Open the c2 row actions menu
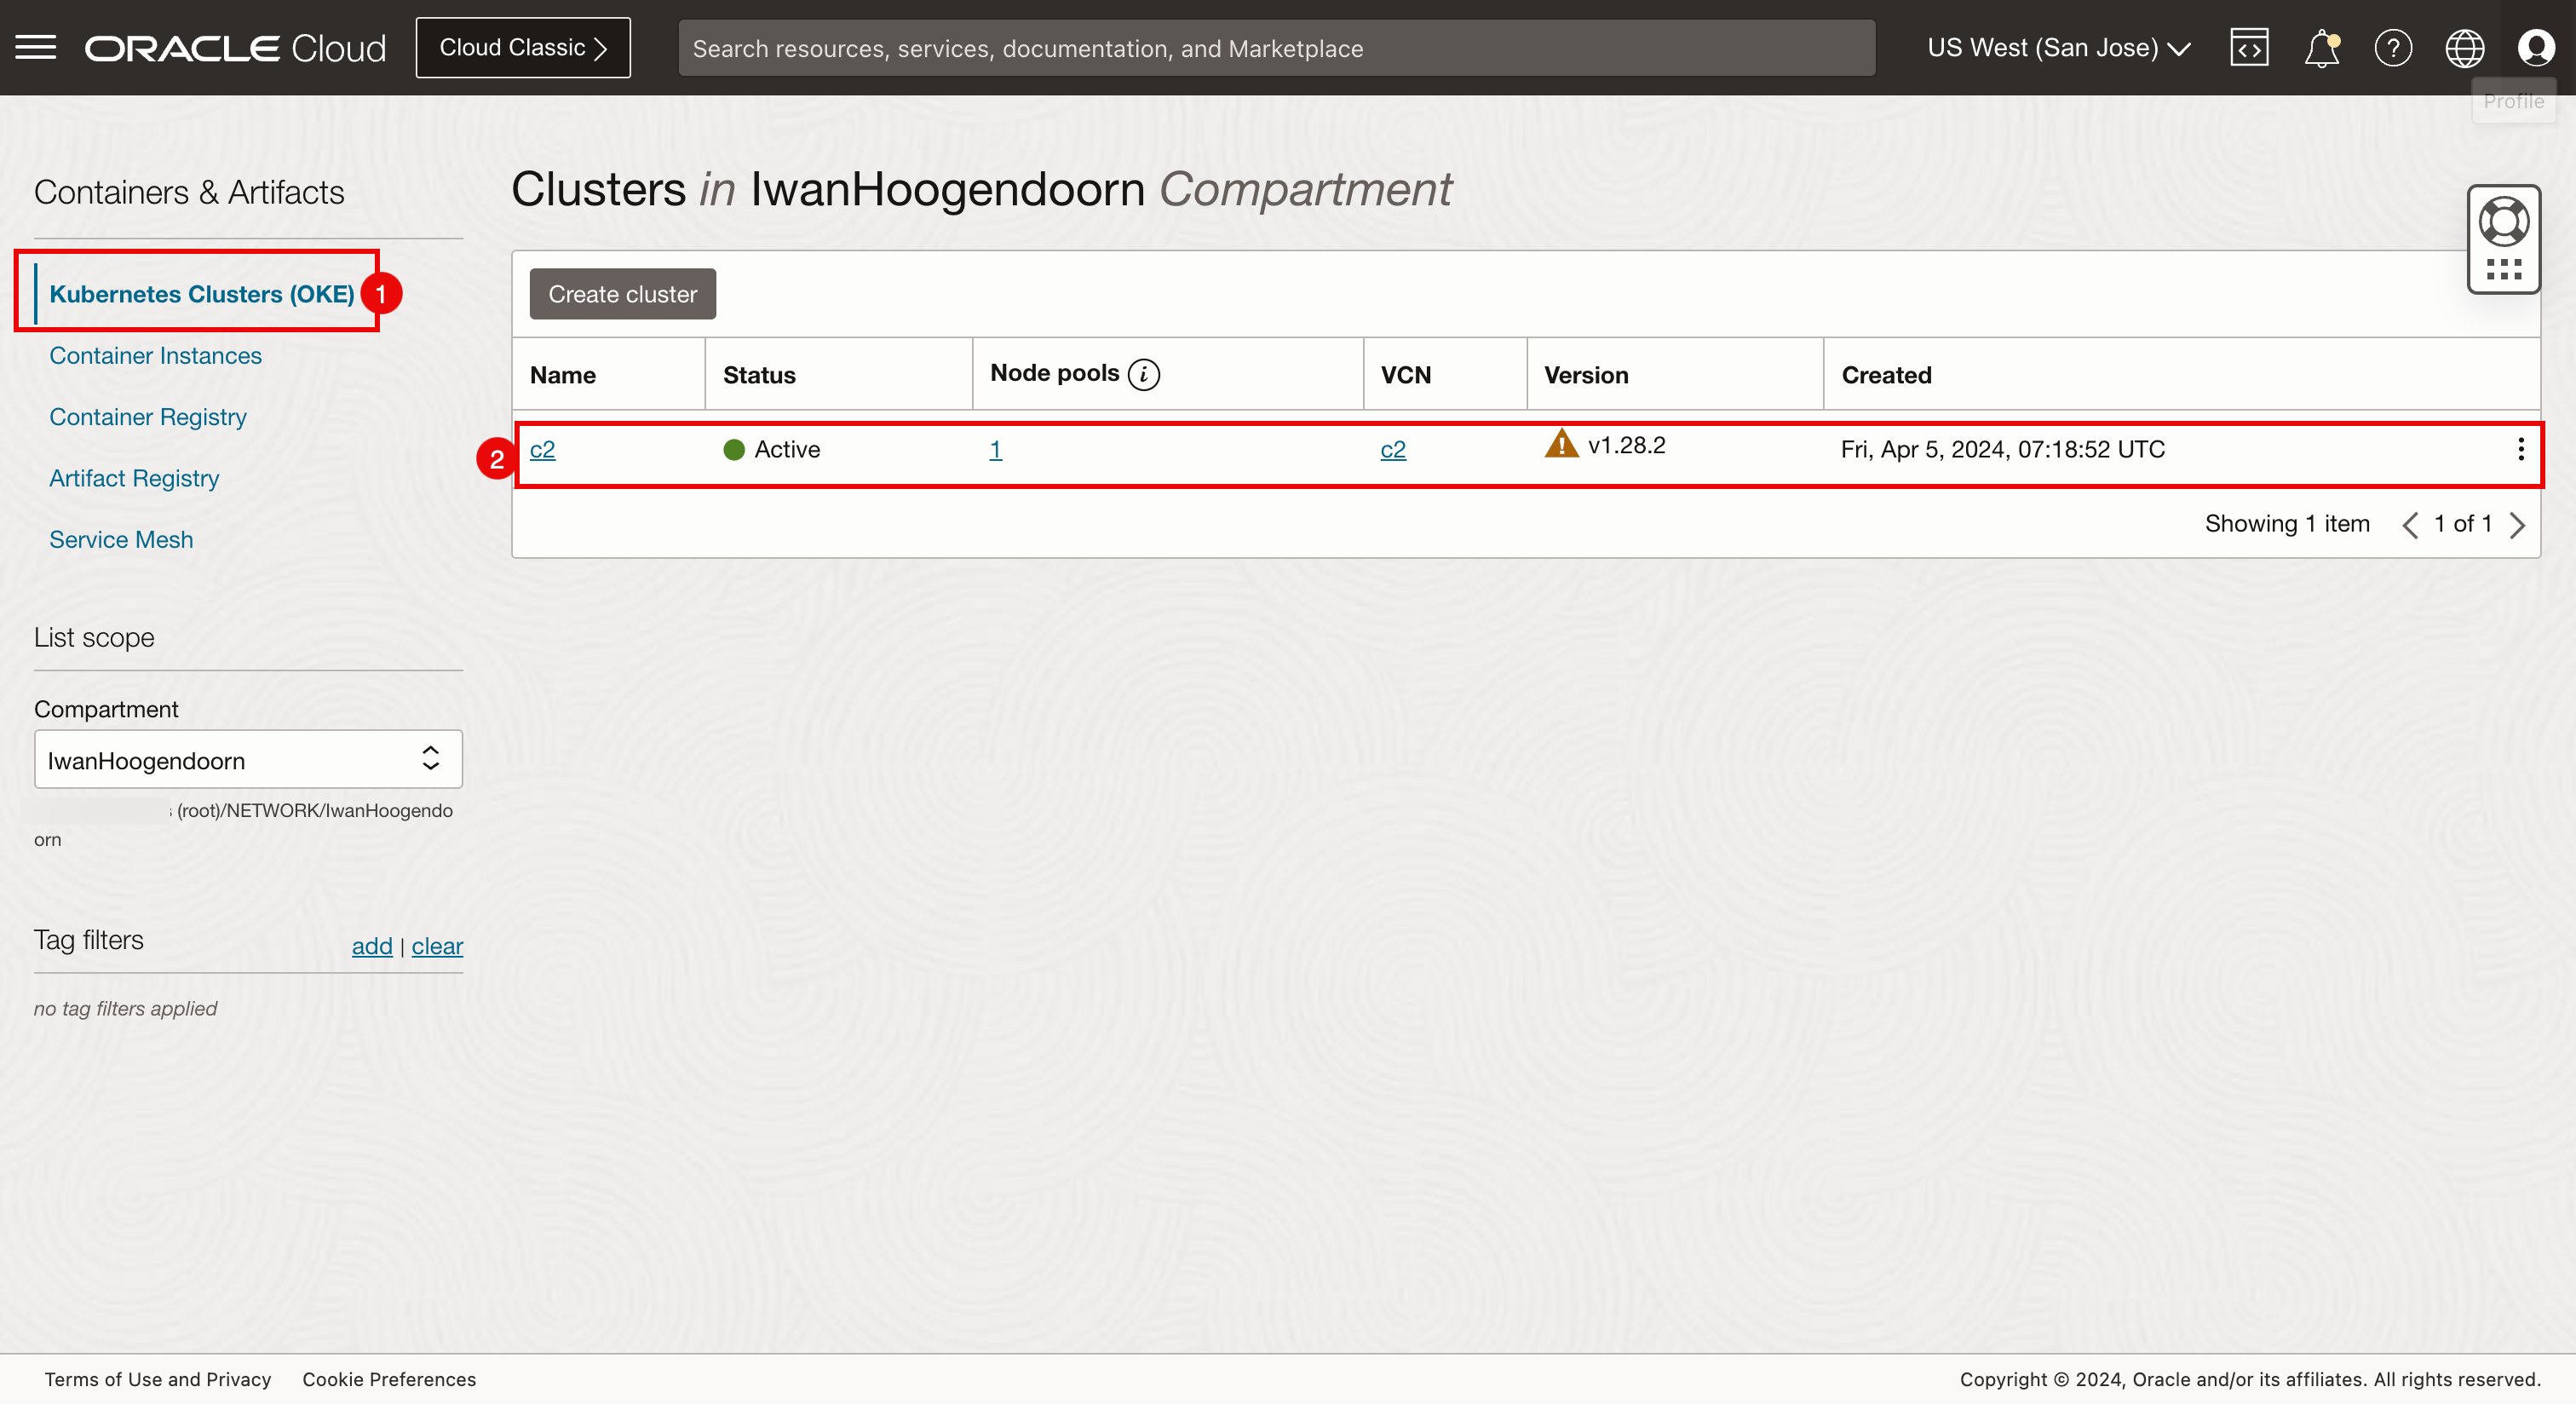Viewport: 2576px width, 1404px height. (2520, 449)
